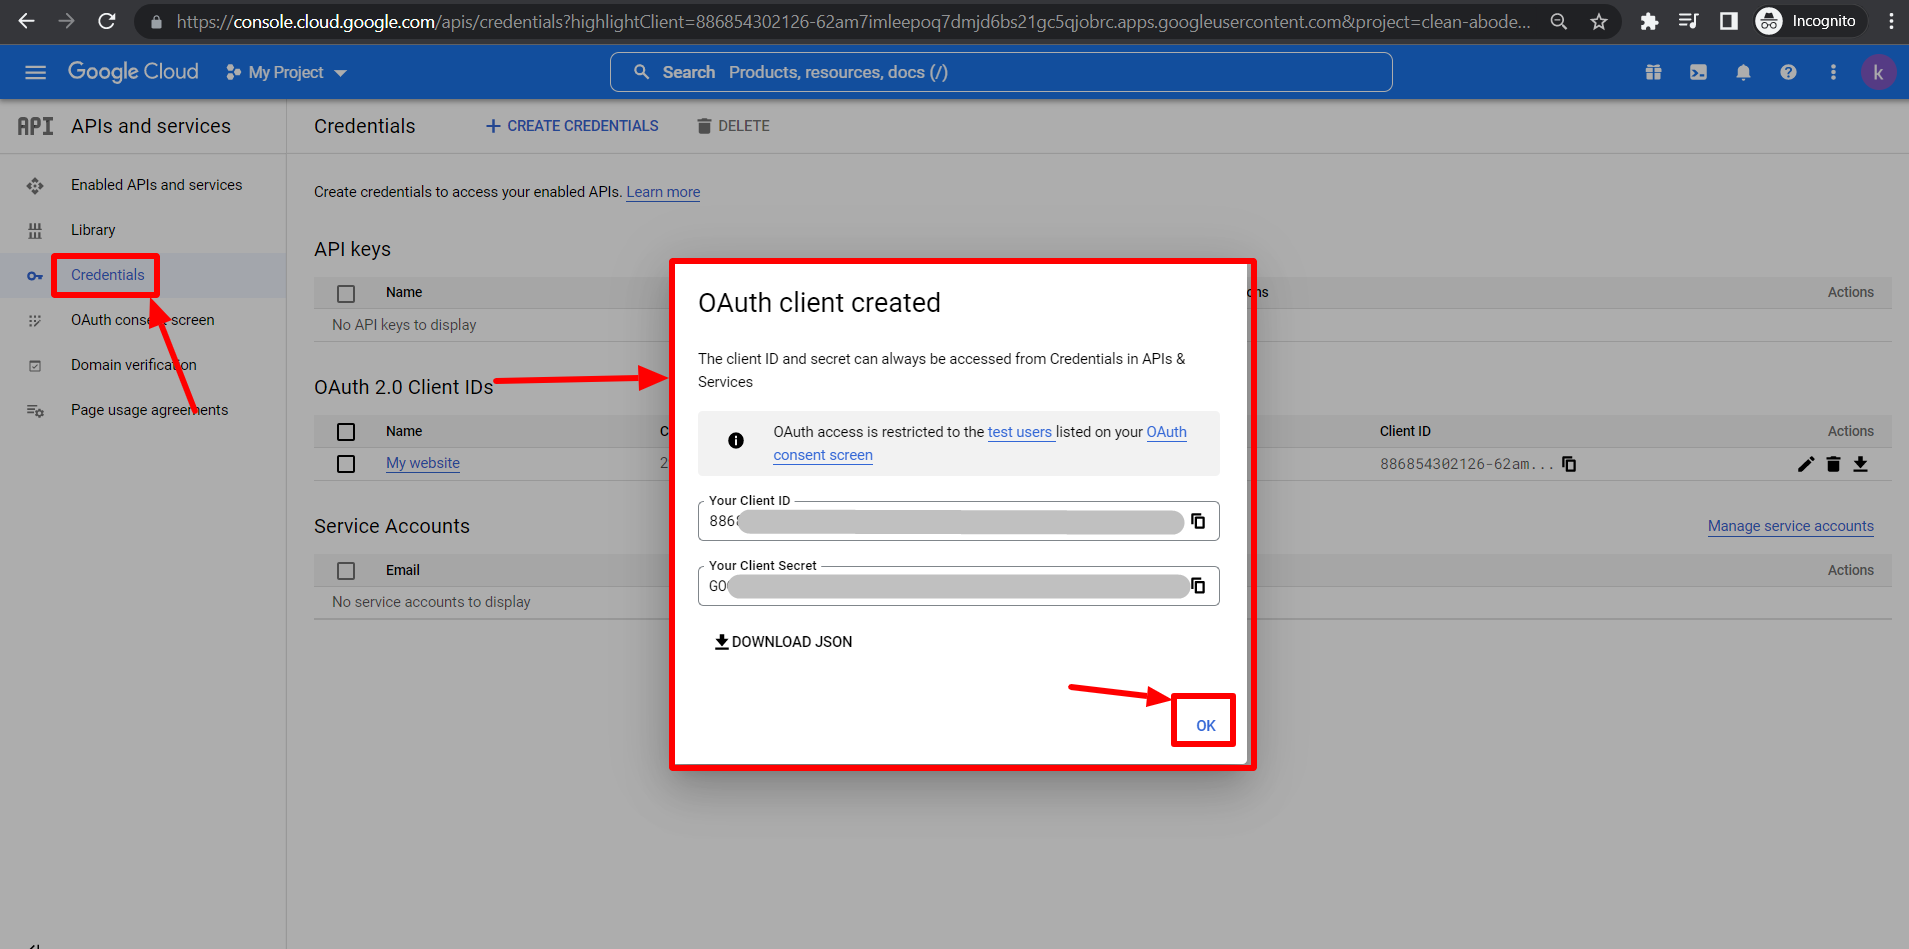This screenshot has height=949, width=1909.
Task: Open Page usage agreements in sidebar
Action: pos(149,410)
